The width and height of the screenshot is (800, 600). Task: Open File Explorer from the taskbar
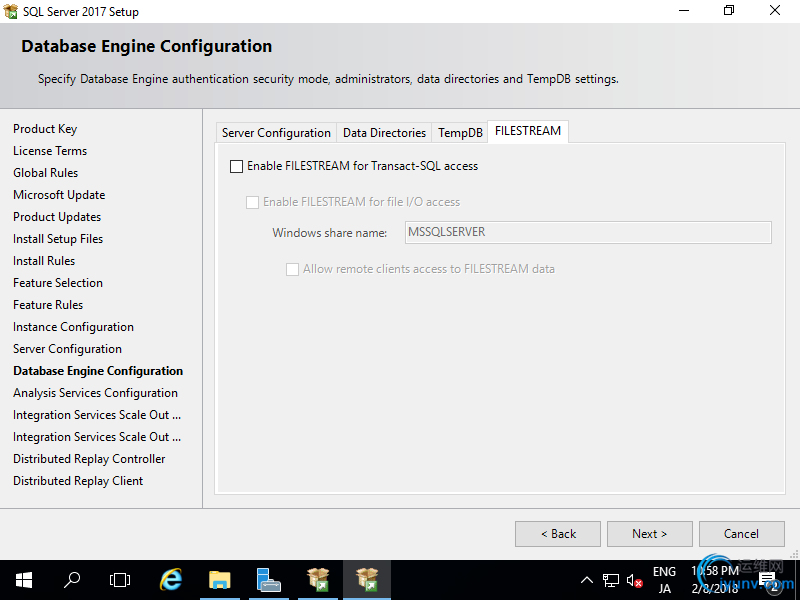coord(220,580)
